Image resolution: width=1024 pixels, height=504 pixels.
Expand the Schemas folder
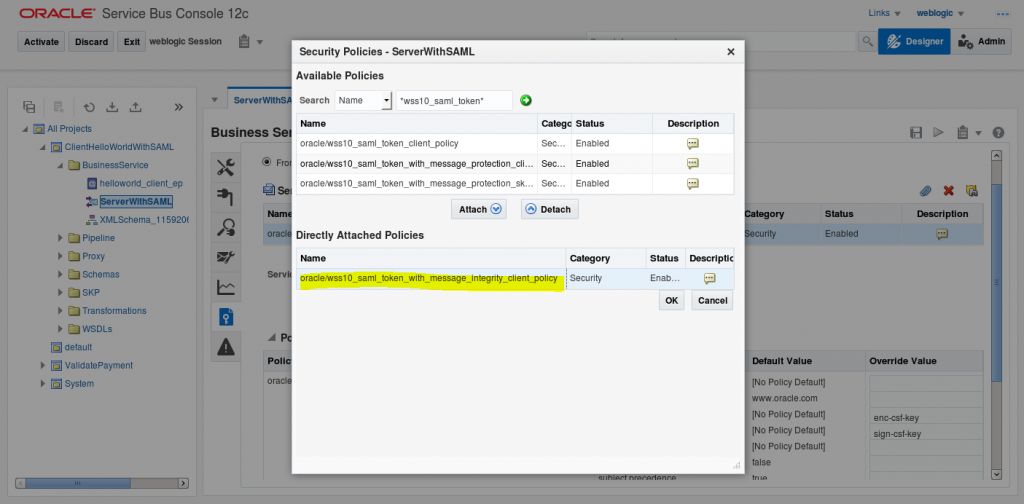pyautogui.click(x=60, y=275)
